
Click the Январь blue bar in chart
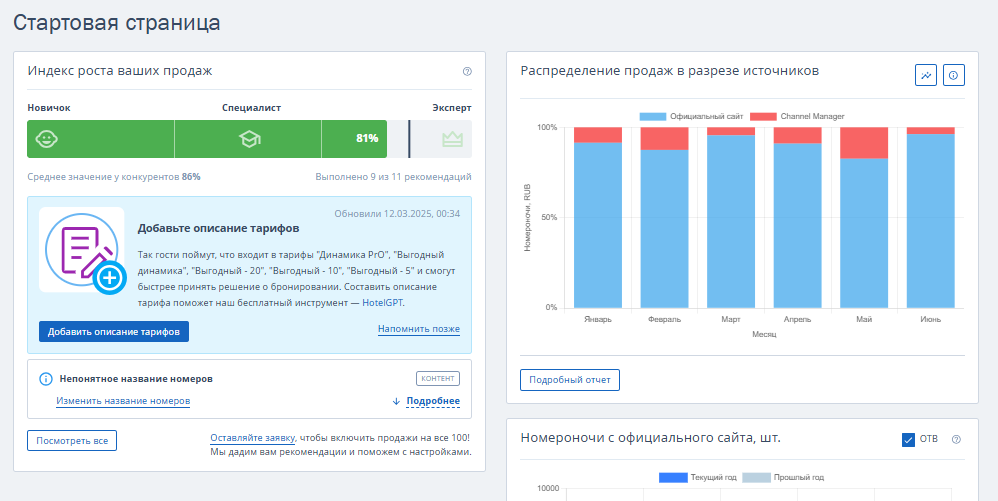598,225
